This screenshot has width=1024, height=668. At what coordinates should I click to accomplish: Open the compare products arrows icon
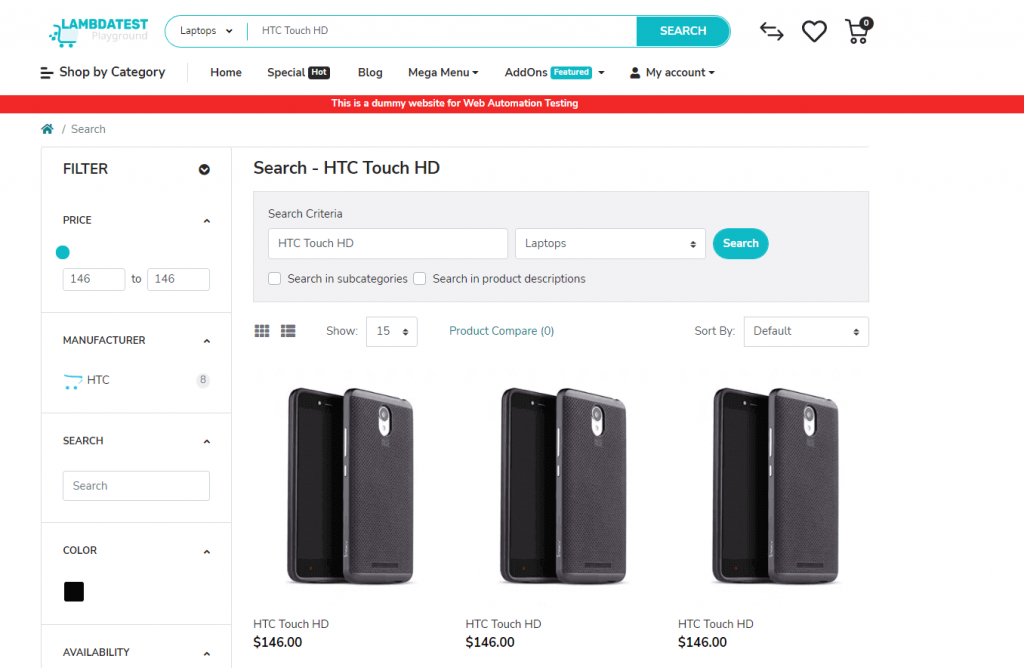pos(771,31)
